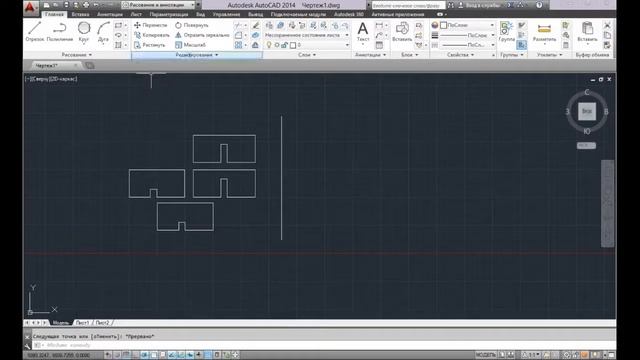Click the Растянуть stretch tool

(149, 45)
